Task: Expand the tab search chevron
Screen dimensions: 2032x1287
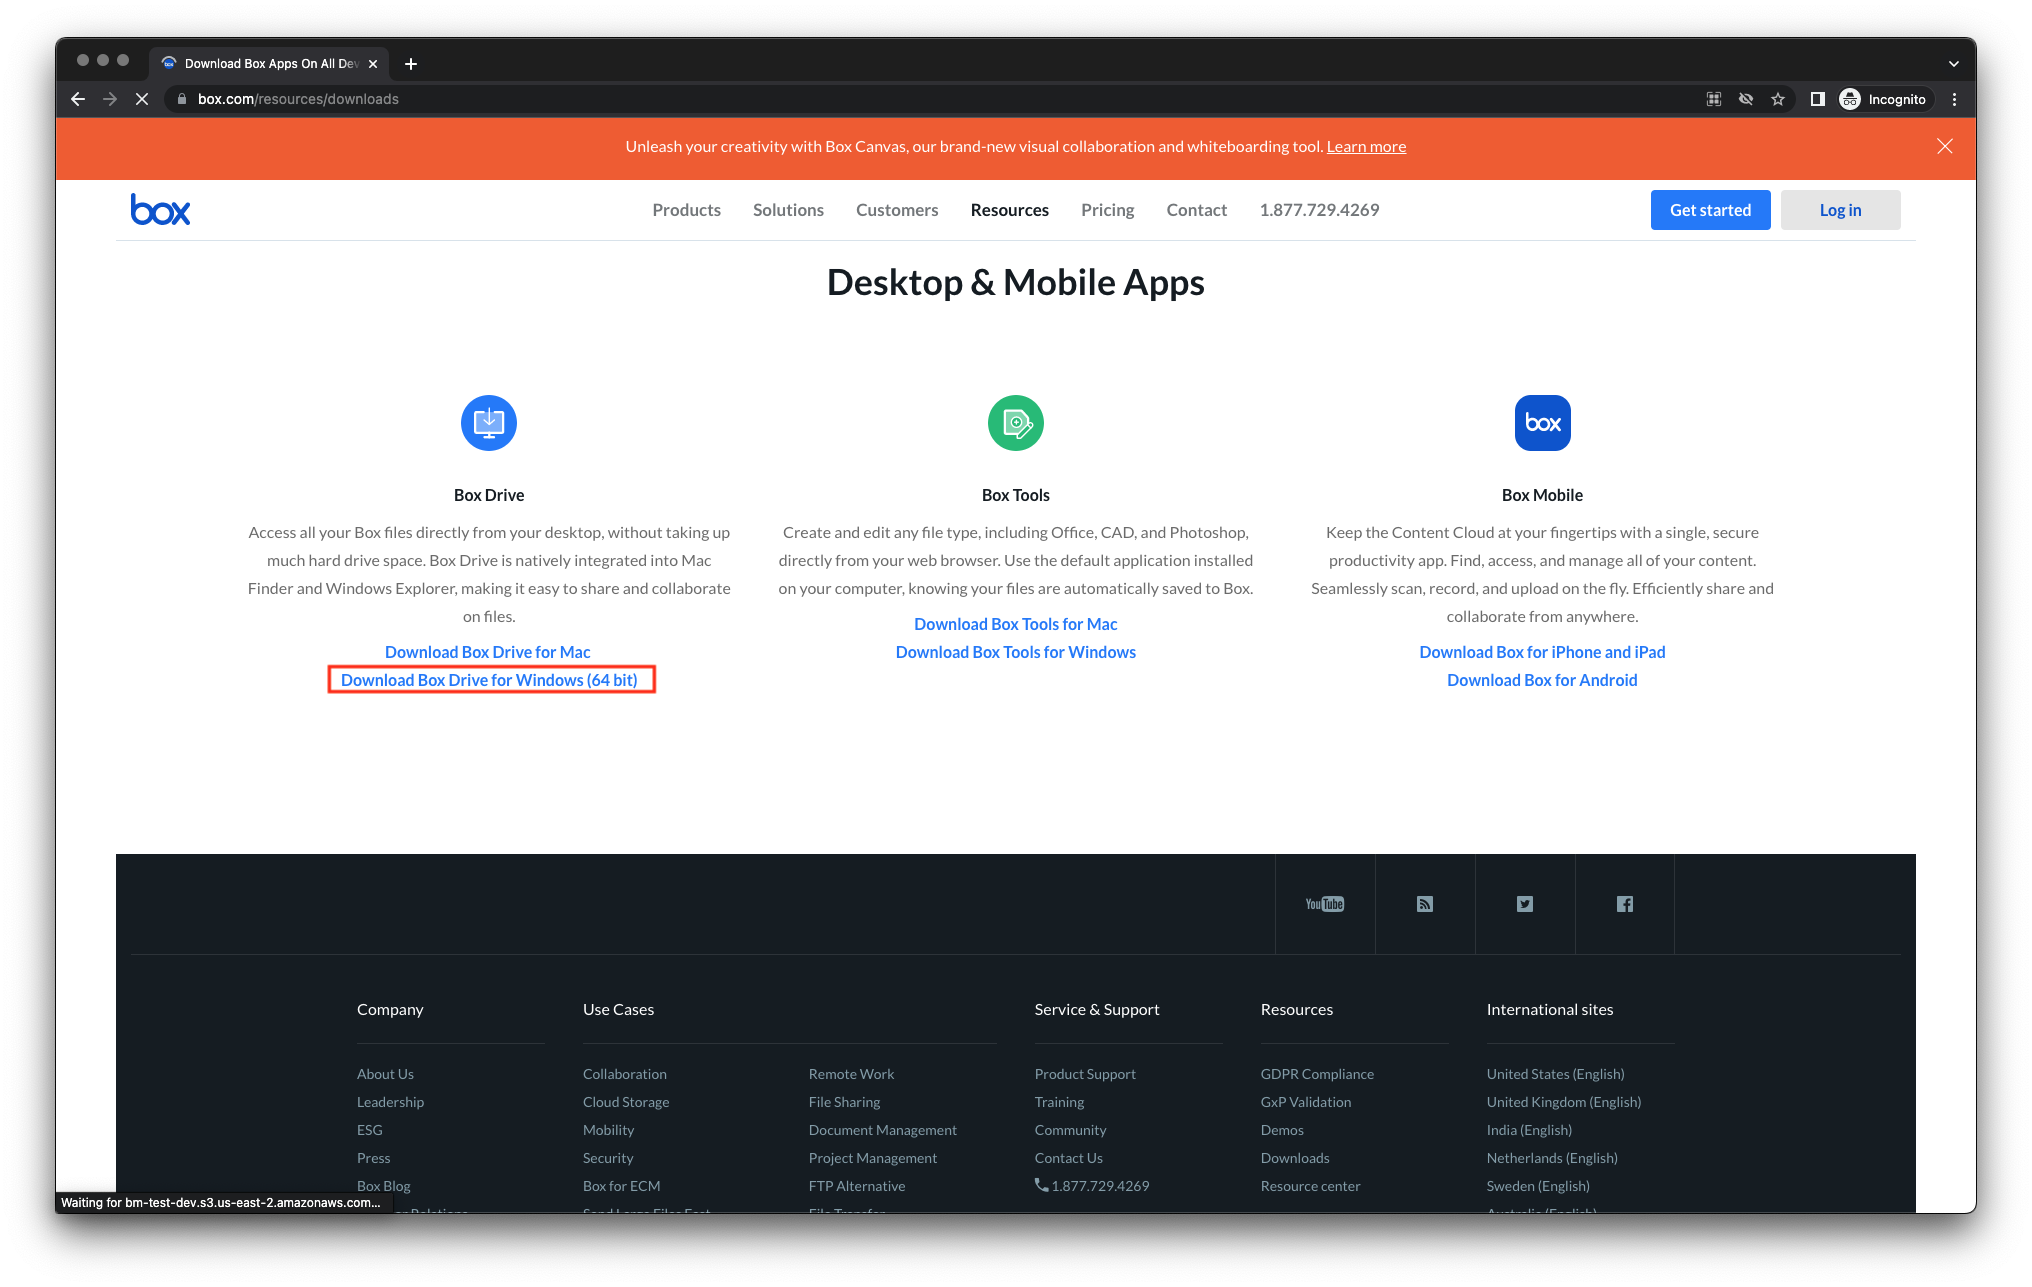Action: (1953, 64)
